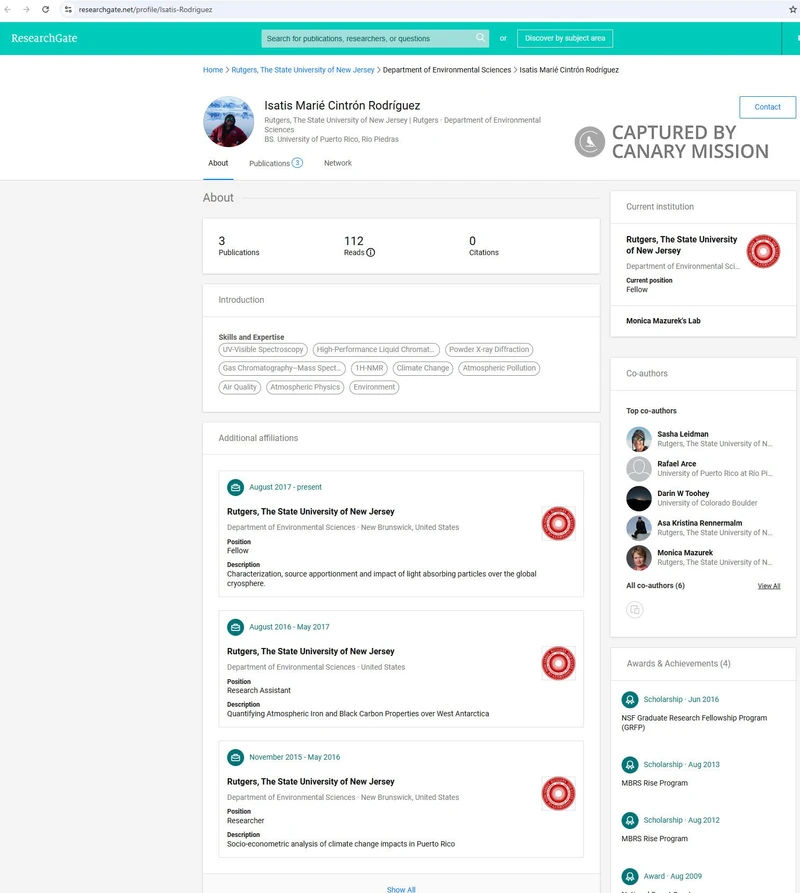Open Monica Mazurek's avatar
This screenshot has width=800, height=893.
(639, 558)
